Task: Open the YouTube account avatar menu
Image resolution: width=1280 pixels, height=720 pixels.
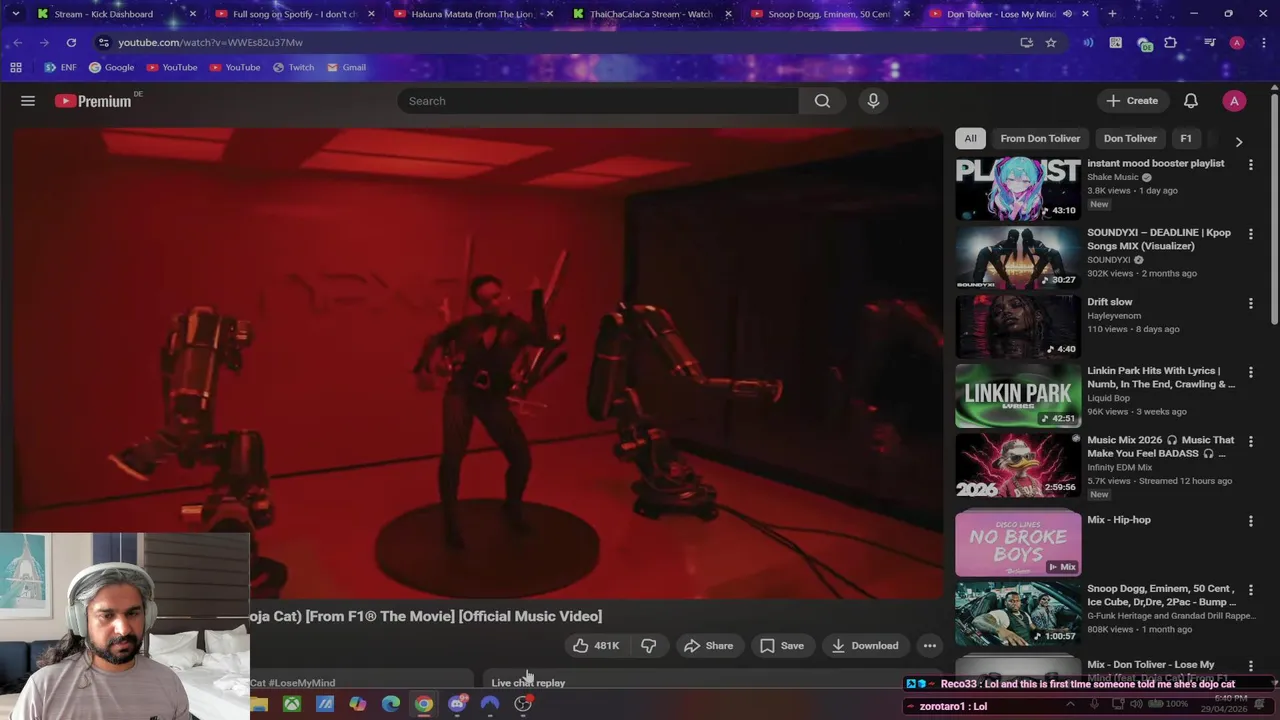Action: 1234,101
